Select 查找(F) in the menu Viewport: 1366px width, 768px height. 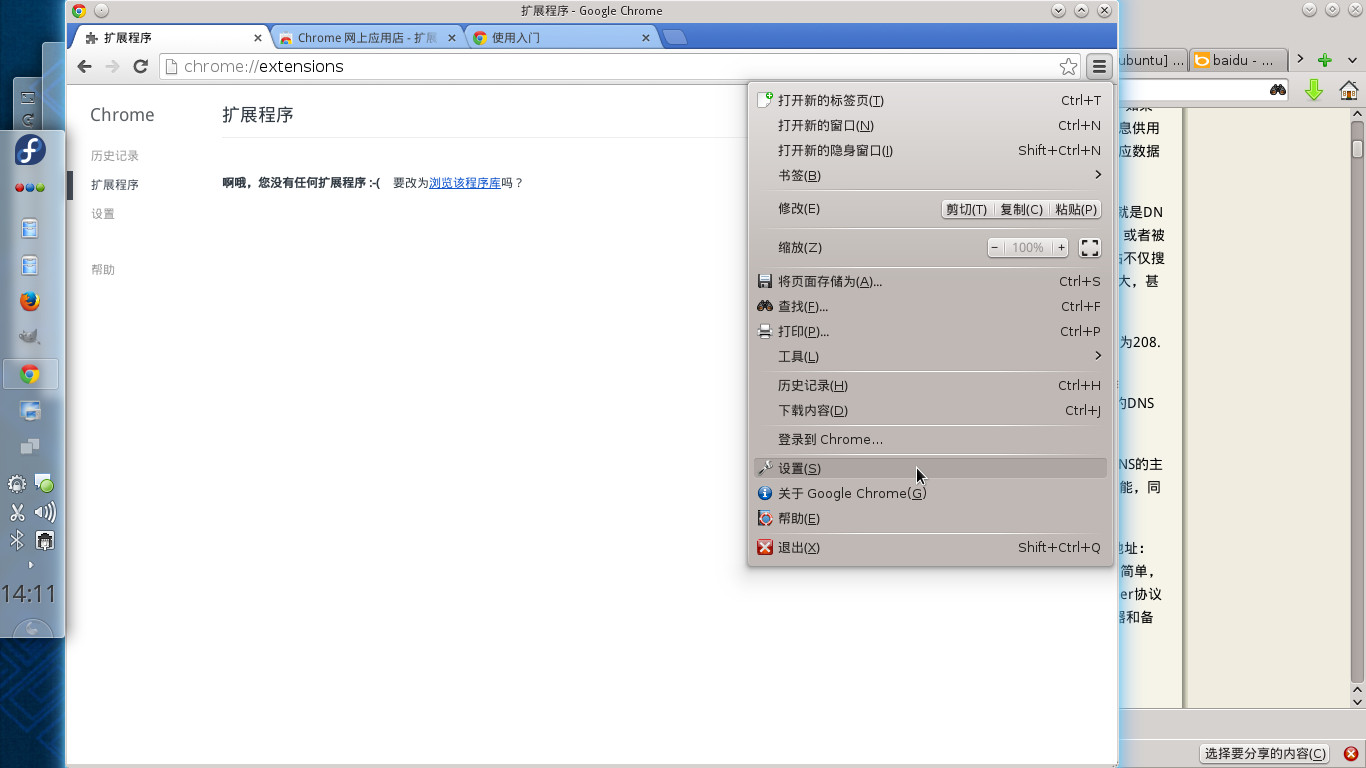(x=930, y=306)
